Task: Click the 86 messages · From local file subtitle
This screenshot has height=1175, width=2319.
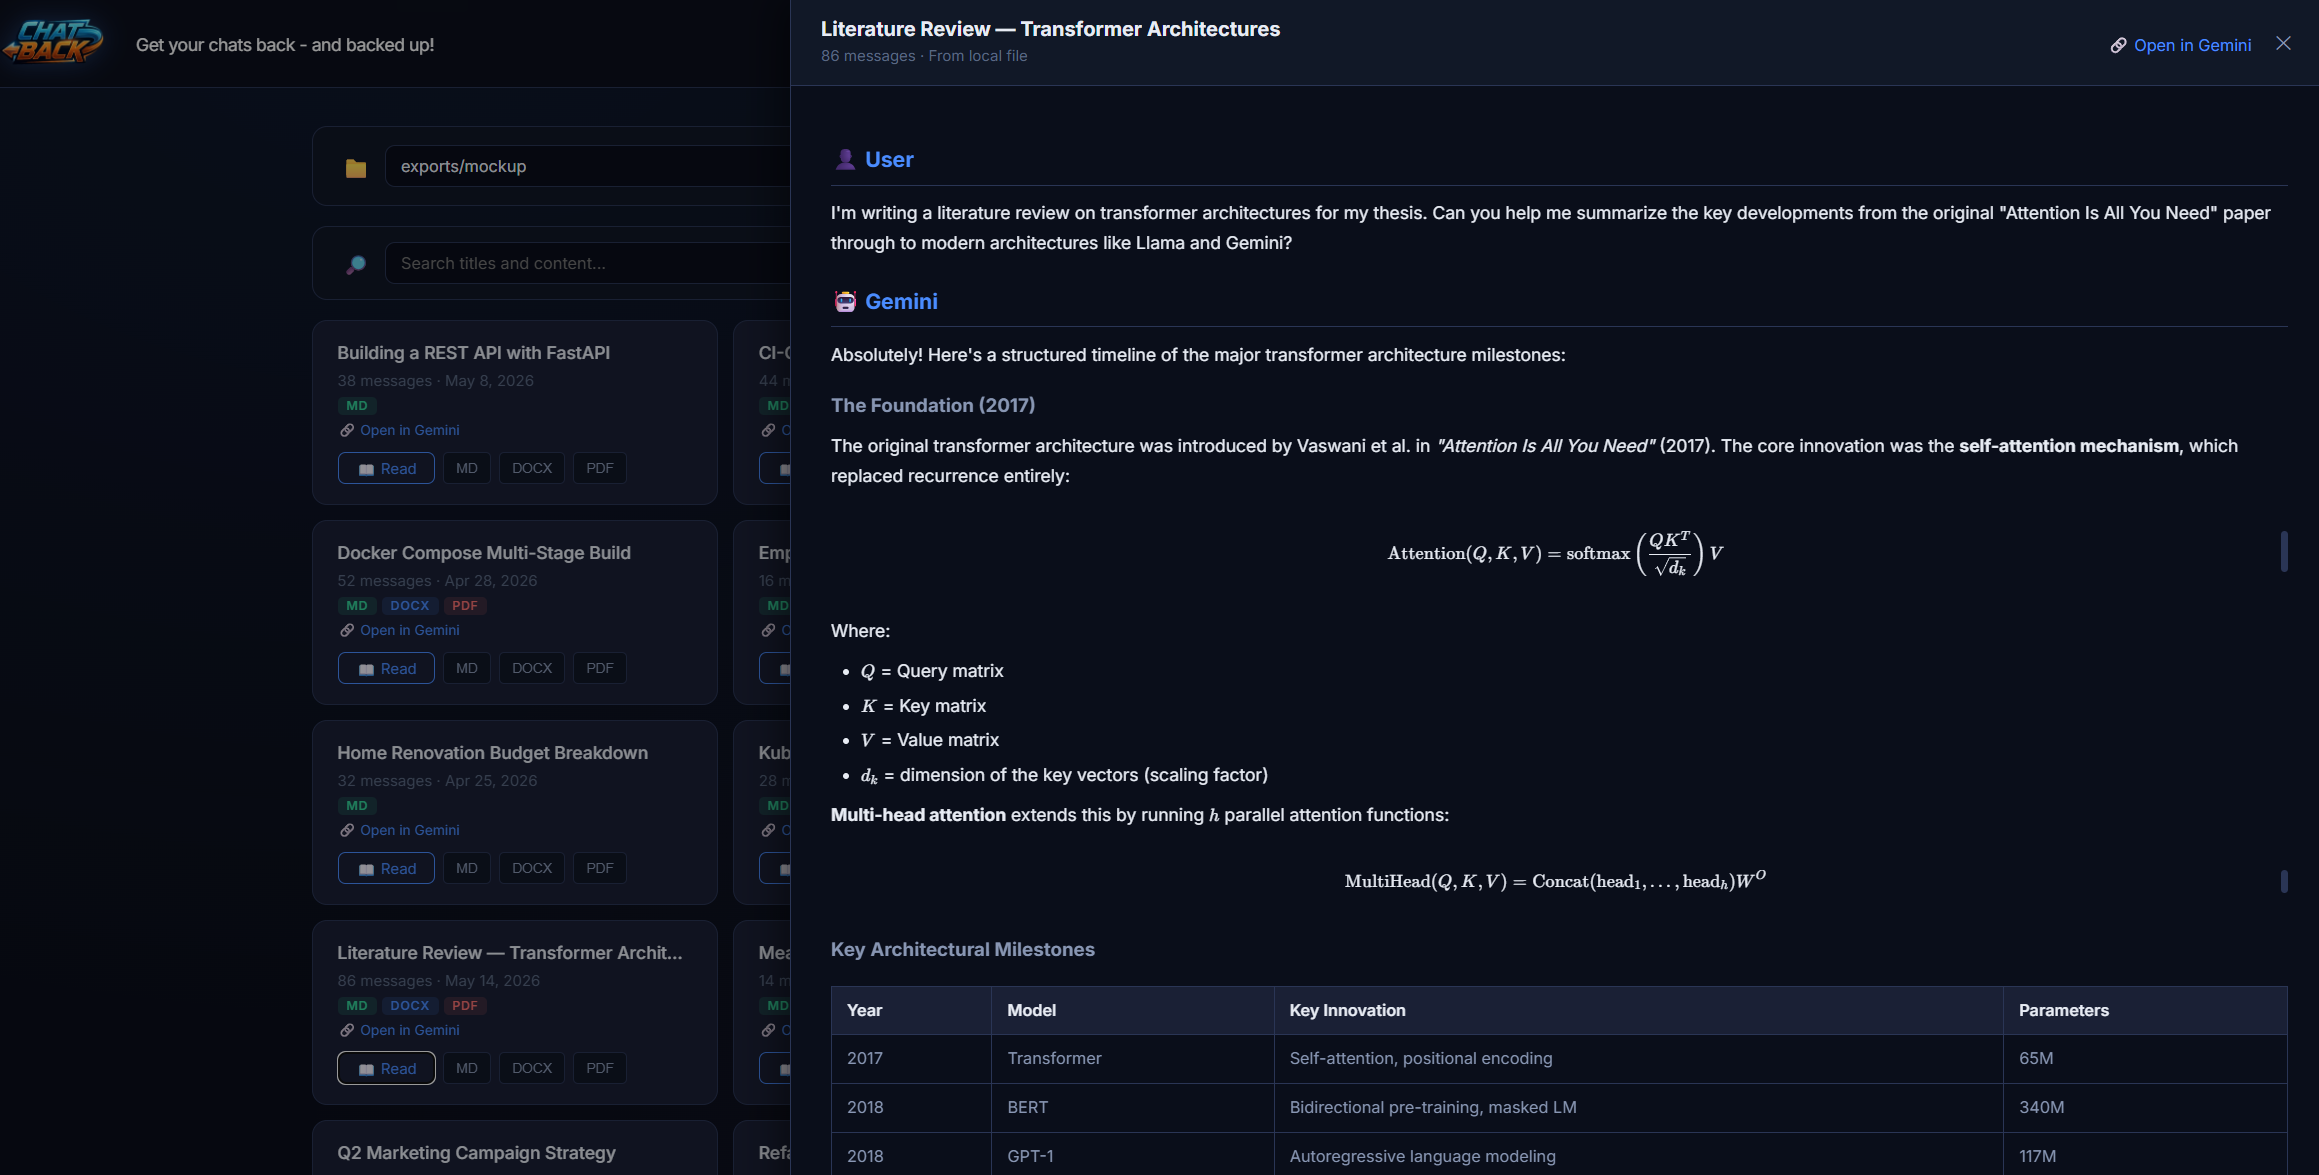Action: tap(924, 56)
